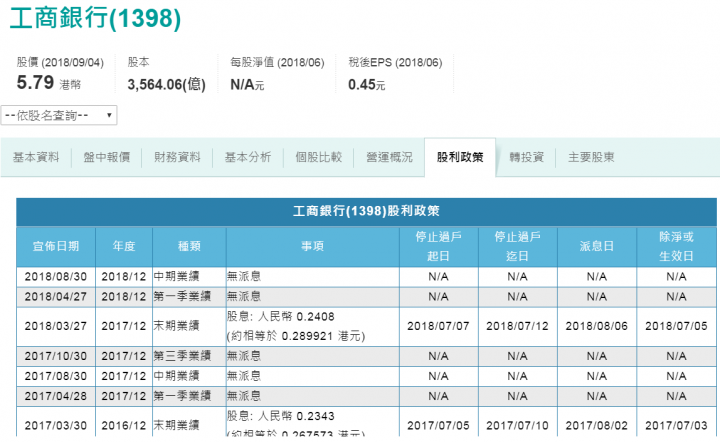Image resolution: width=720 pixels, height=442 pixels.
Task: Click the 除淨或生效日 column header
Action: click(676, 246)
